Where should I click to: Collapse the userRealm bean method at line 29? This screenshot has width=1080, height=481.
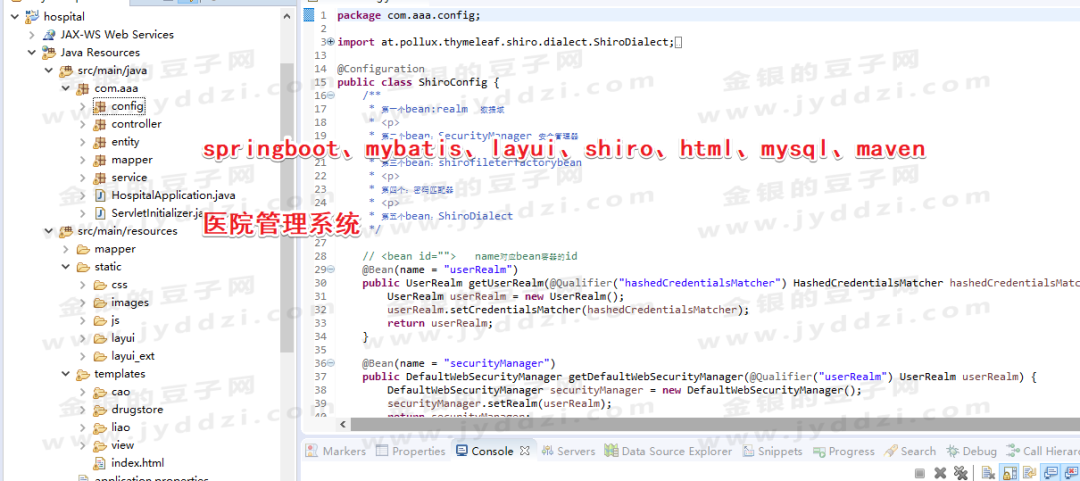click(331, 269)
